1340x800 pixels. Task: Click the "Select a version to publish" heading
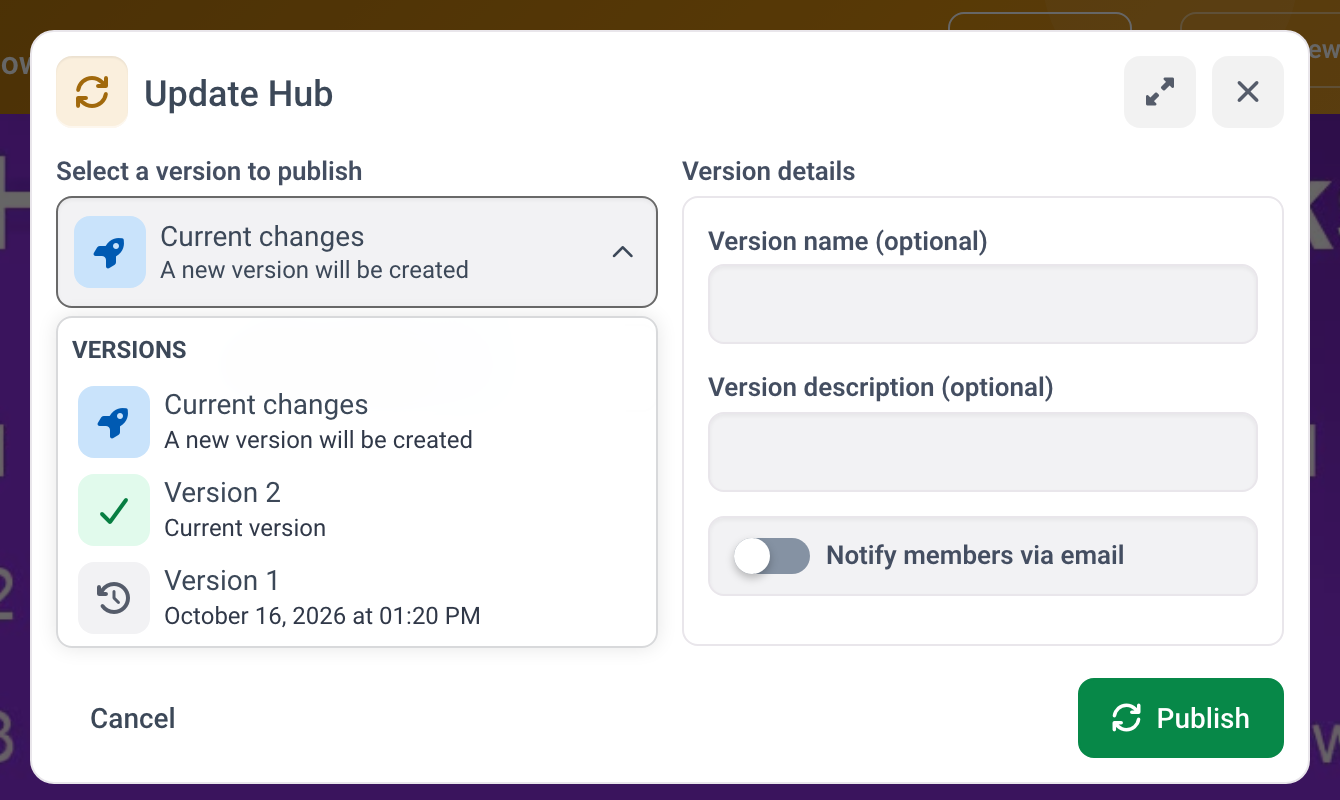tap(209, 172)
